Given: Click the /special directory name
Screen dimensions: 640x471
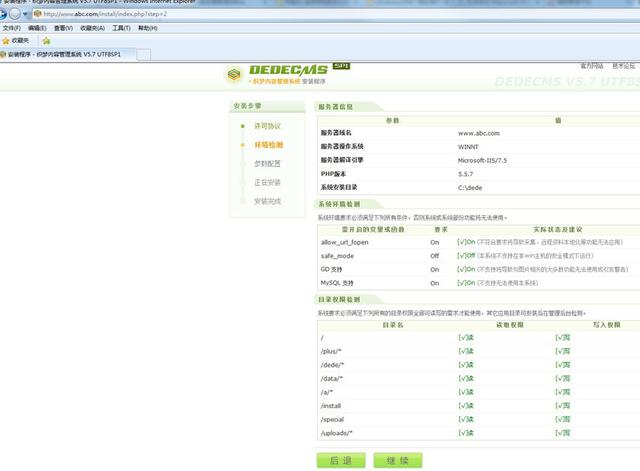Looking at the screenshot, I should [x=332, y=419].
